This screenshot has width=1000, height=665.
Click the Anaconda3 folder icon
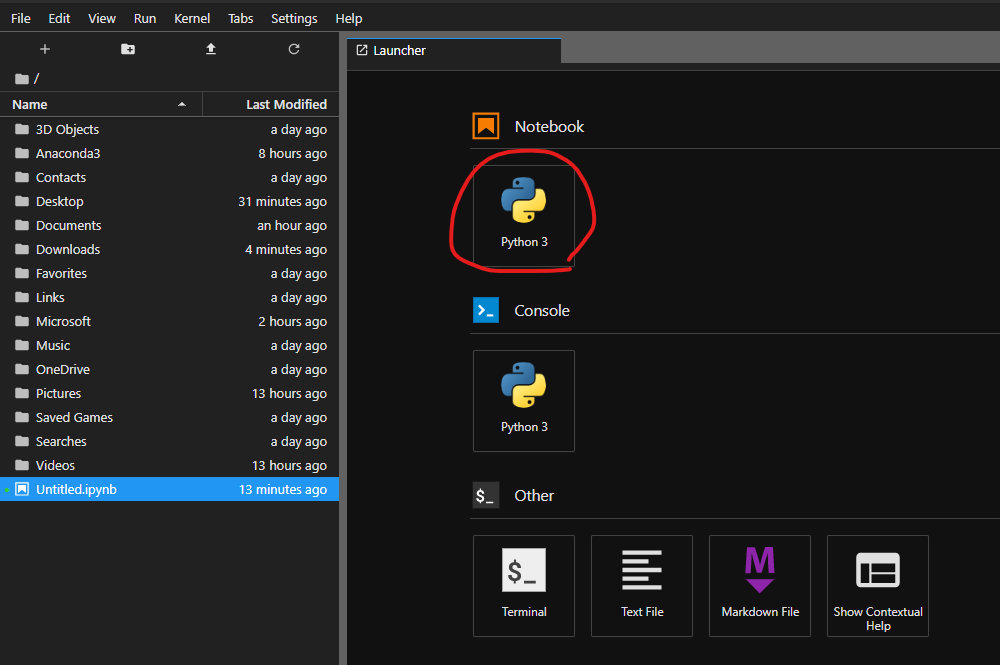22,153
